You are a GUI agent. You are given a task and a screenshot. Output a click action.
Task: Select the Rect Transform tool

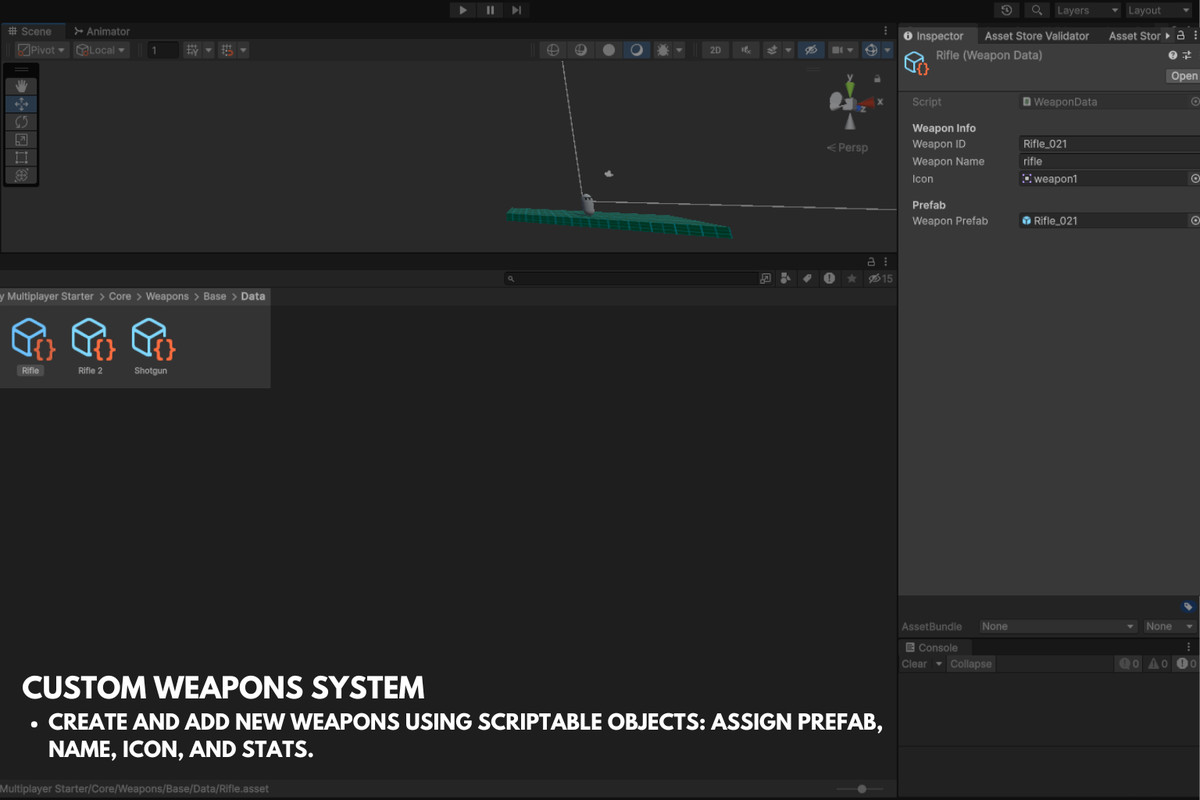point(20,157)
